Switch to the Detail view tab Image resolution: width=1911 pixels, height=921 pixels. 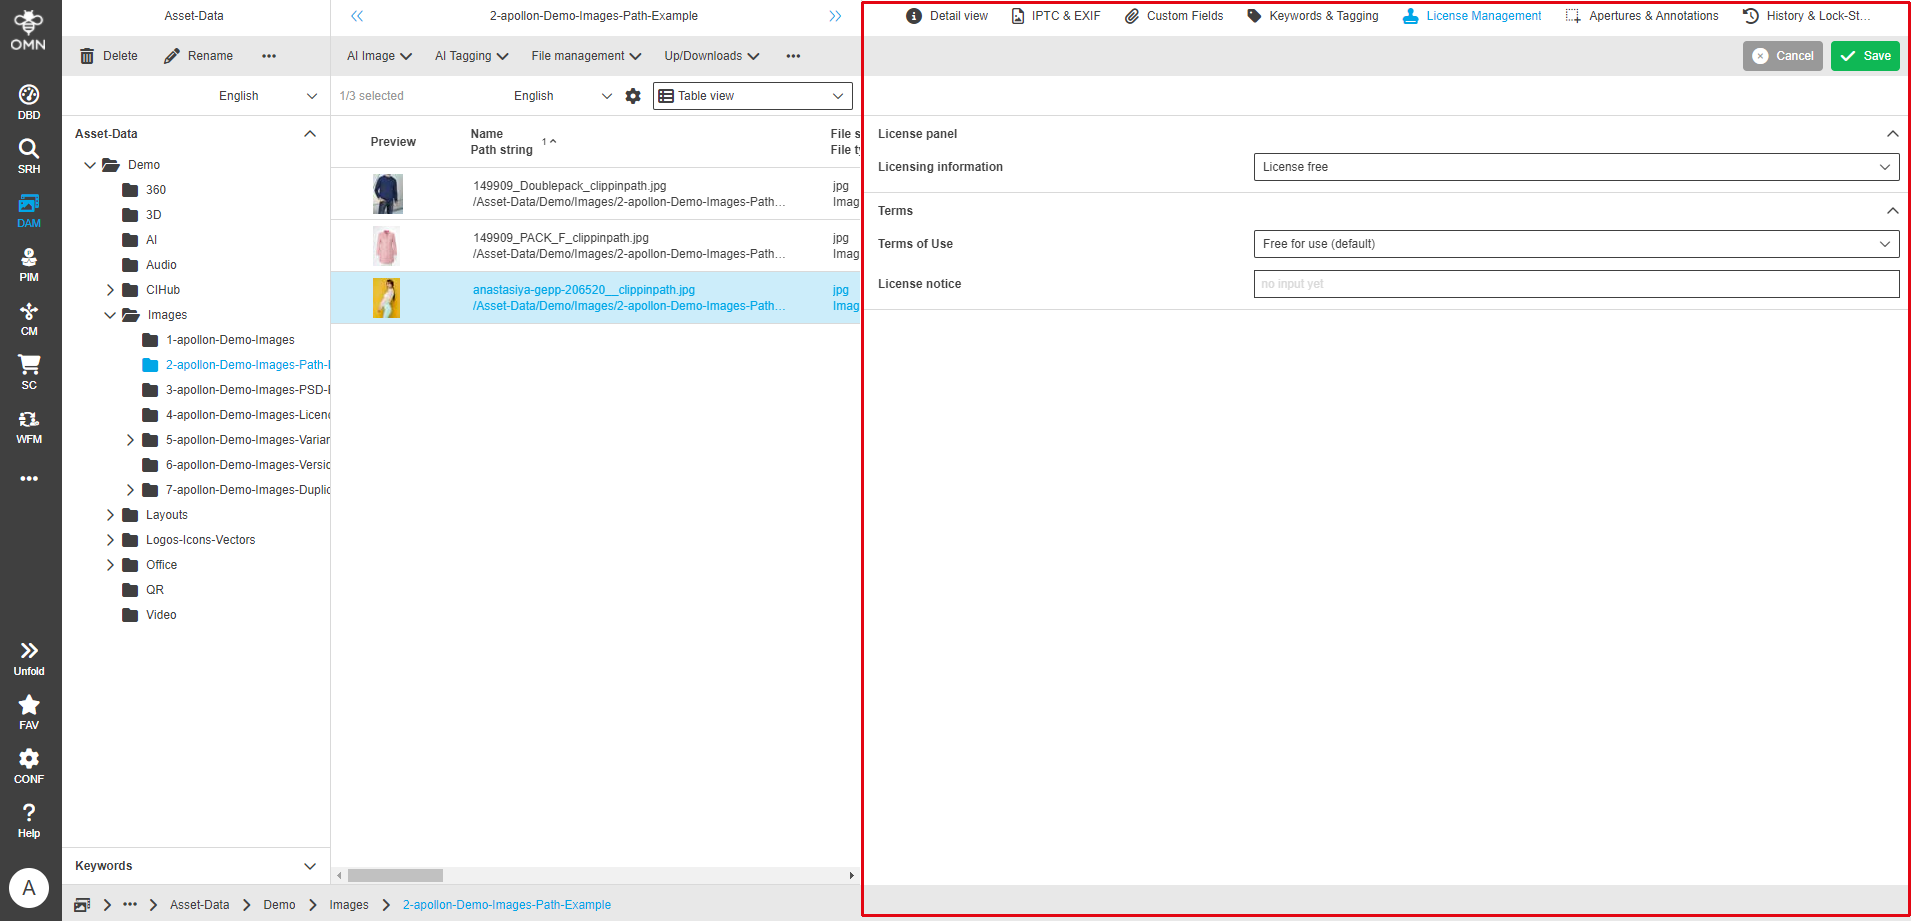click(947, 16)
